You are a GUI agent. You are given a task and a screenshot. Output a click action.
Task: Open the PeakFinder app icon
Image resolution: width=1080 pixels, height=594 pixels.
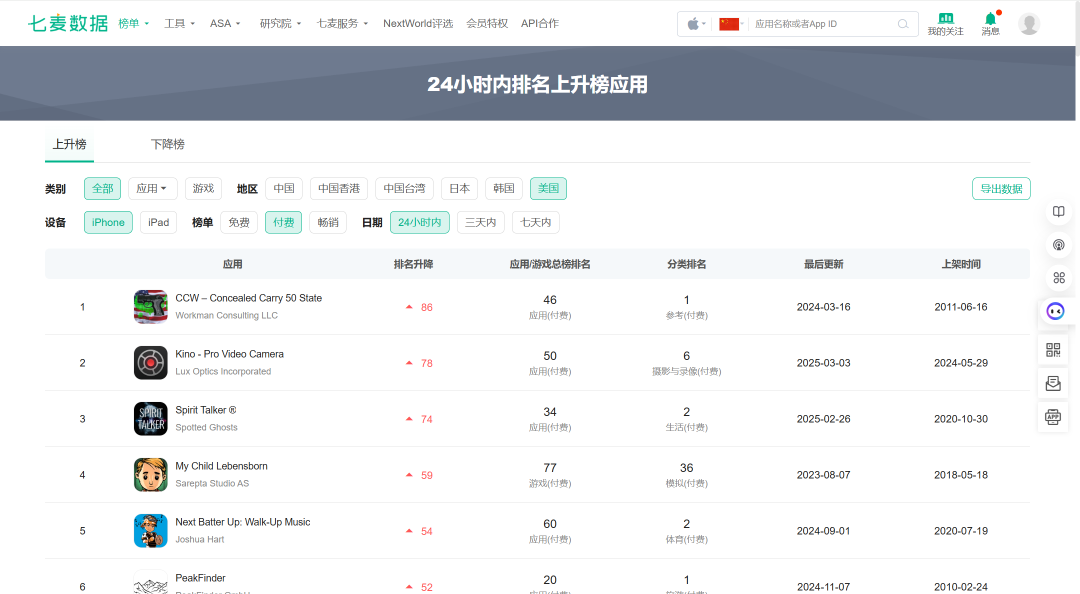(x=151, y=582)
